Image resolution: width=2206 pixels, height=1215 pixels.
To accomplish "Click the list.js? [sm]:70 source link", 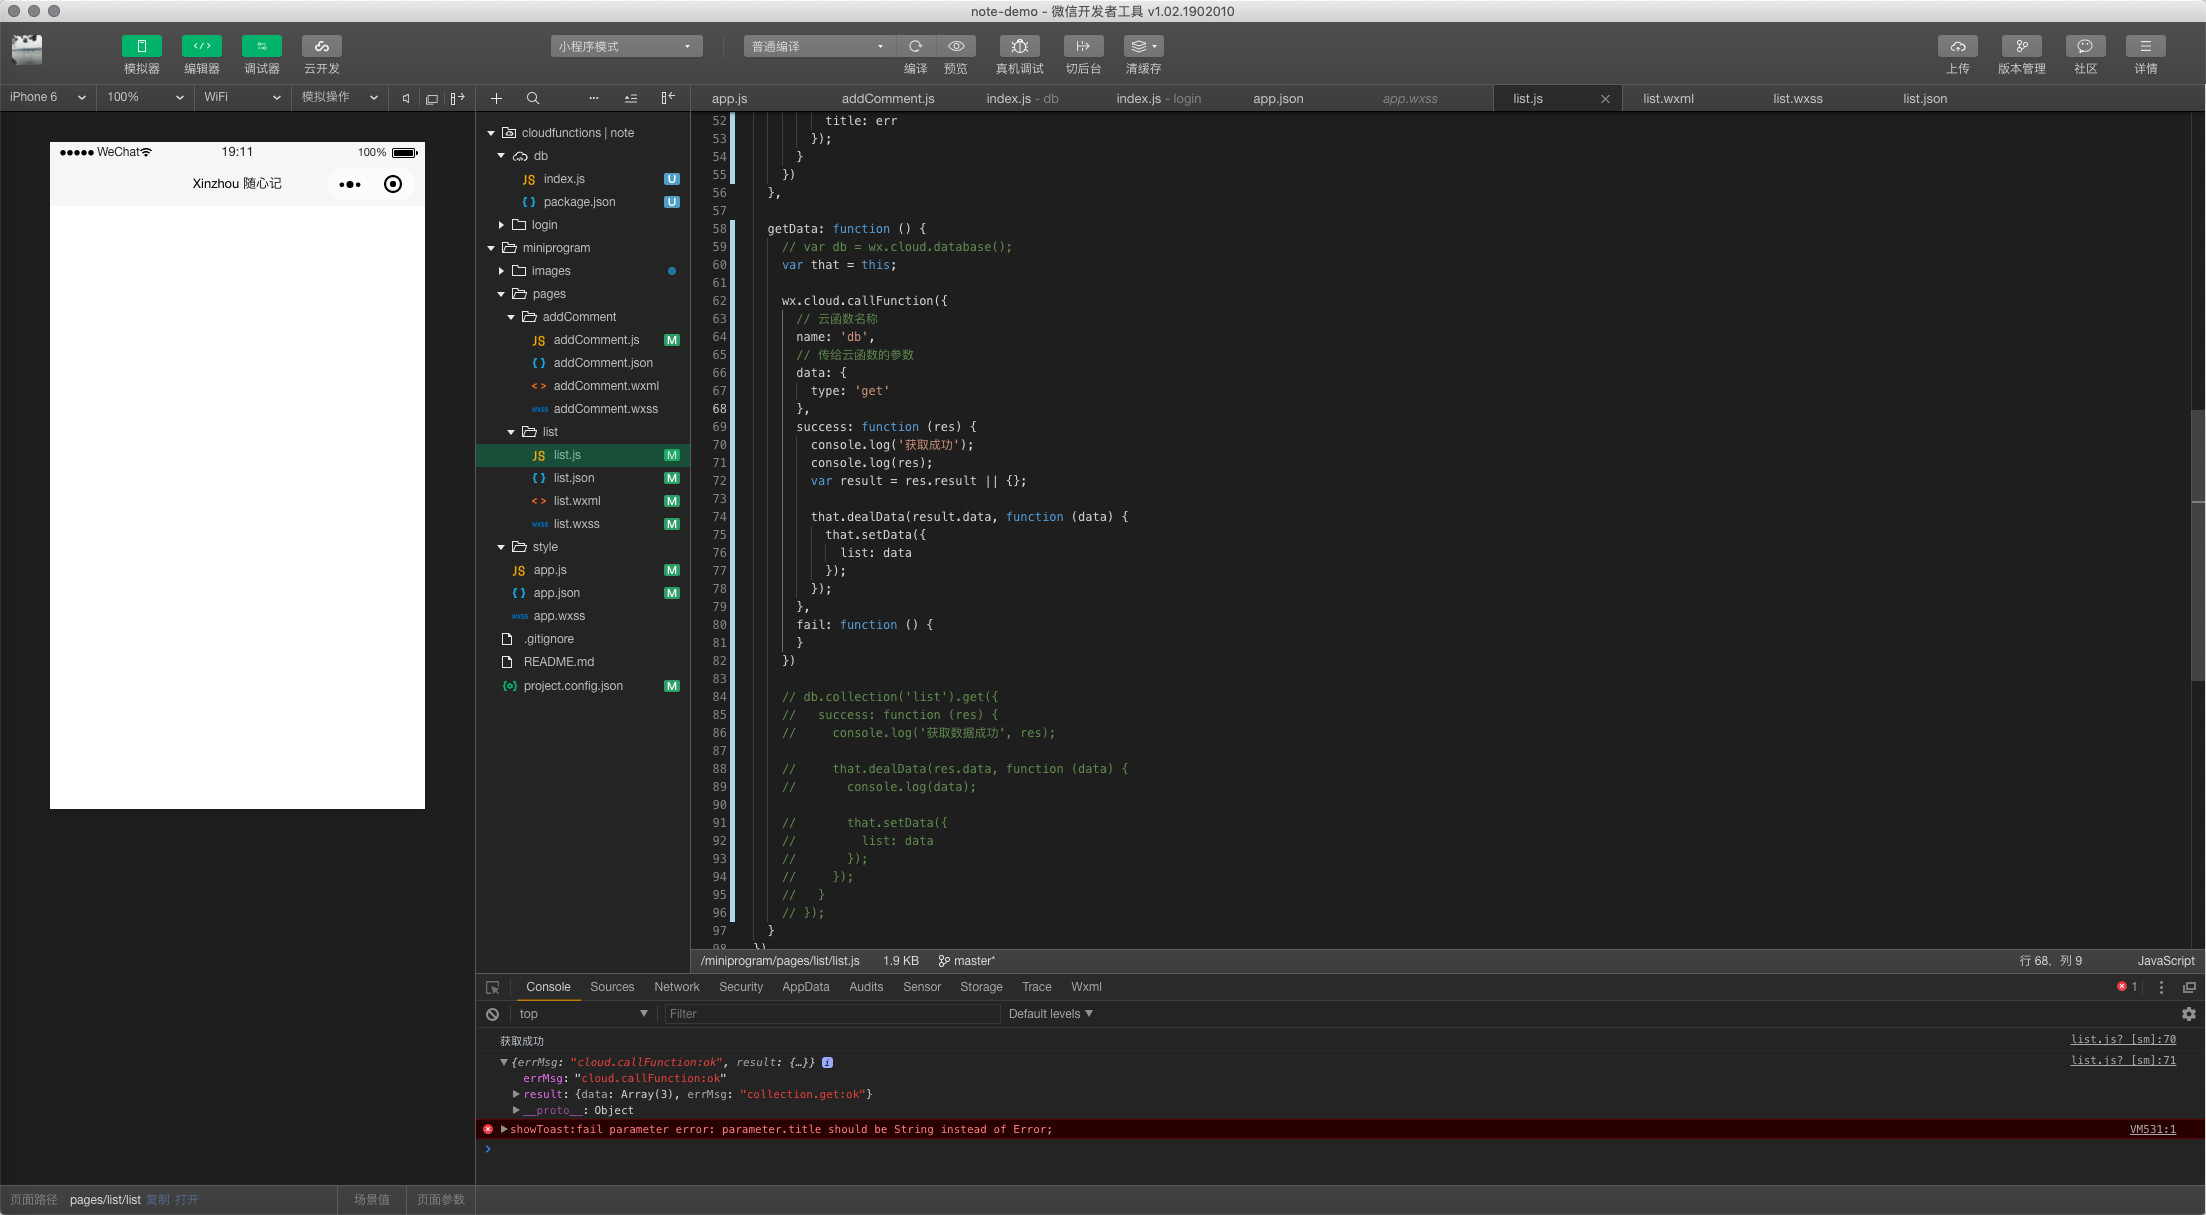I will [x=2122, y=1040].
